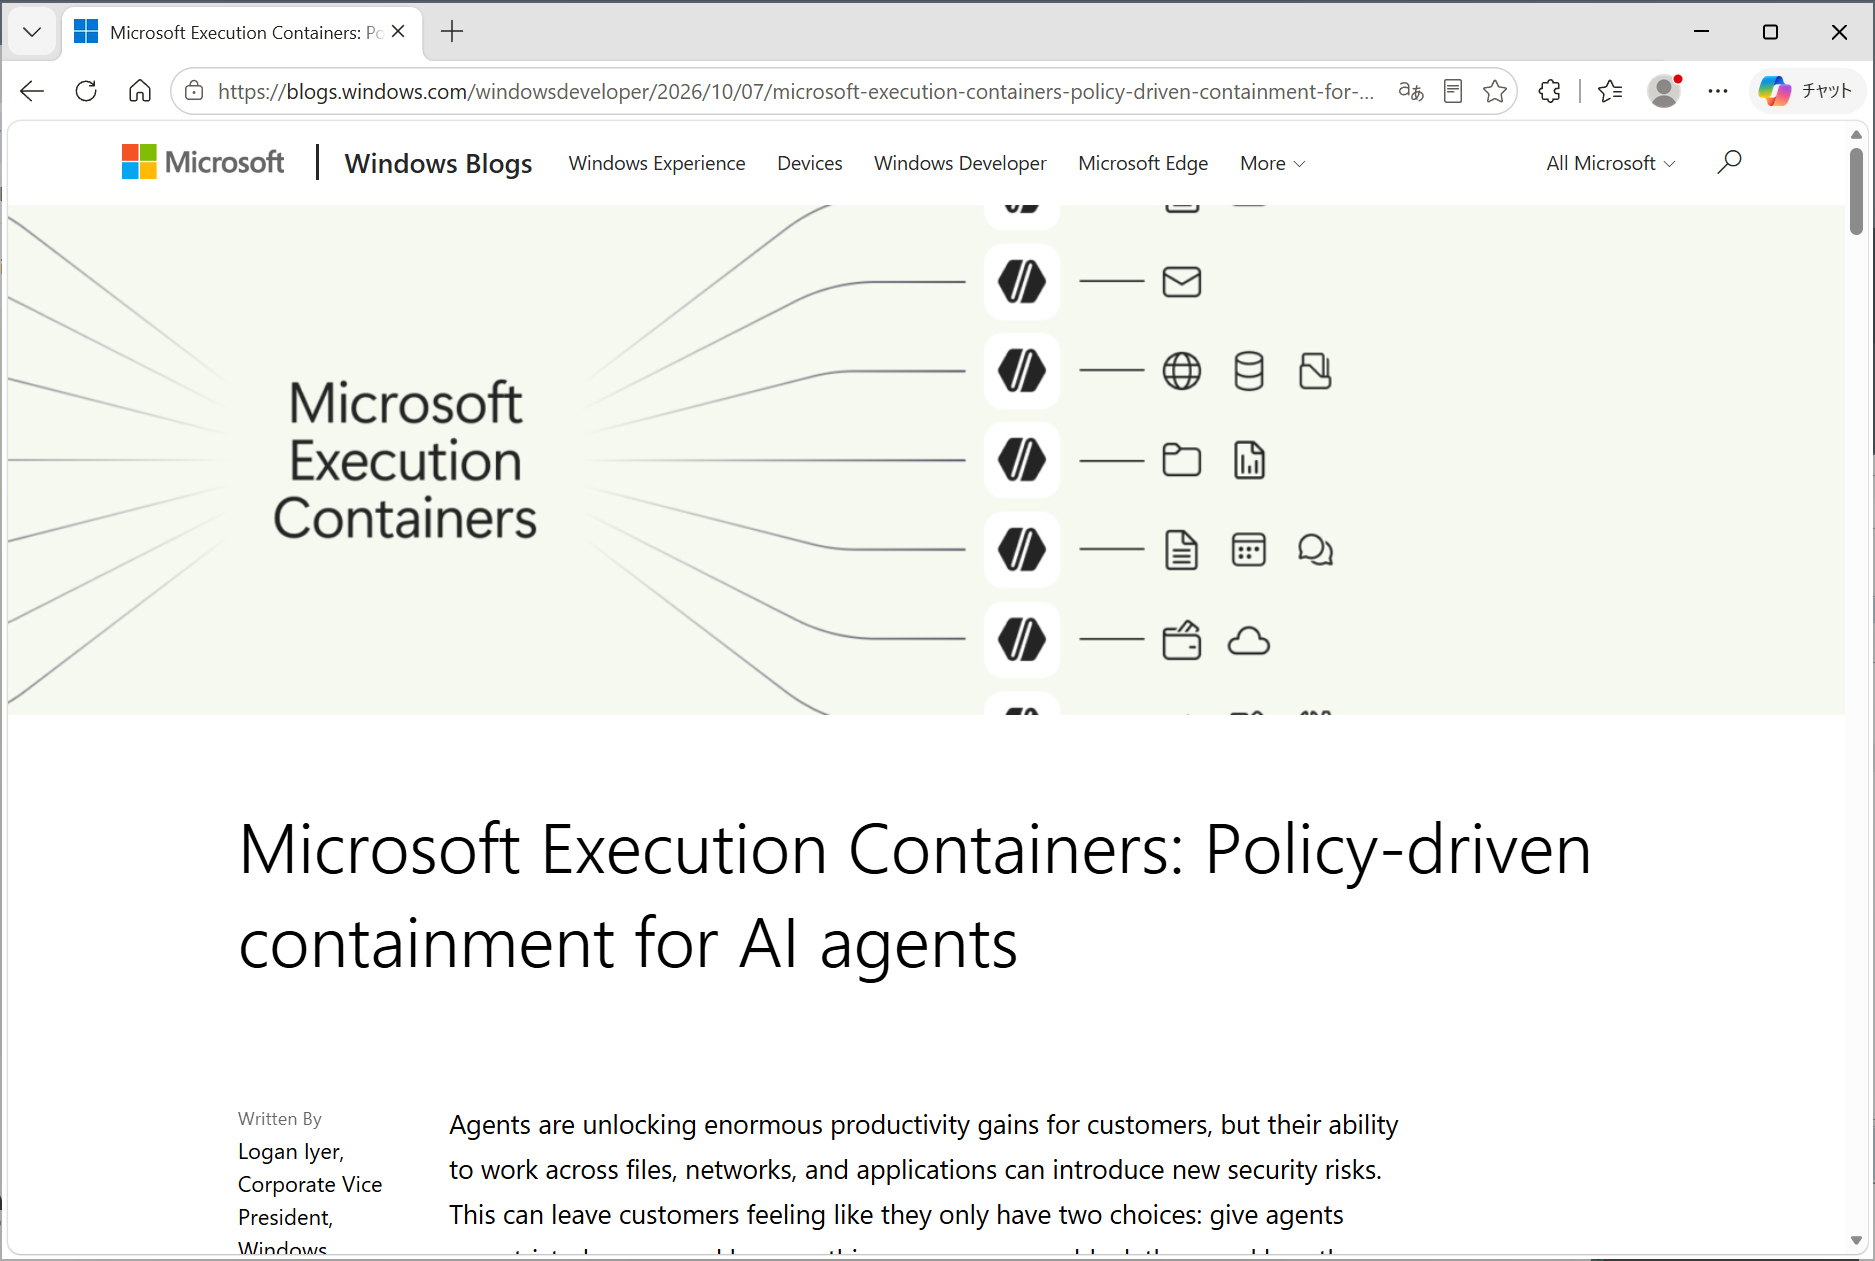Click the address bar URL

796,91
